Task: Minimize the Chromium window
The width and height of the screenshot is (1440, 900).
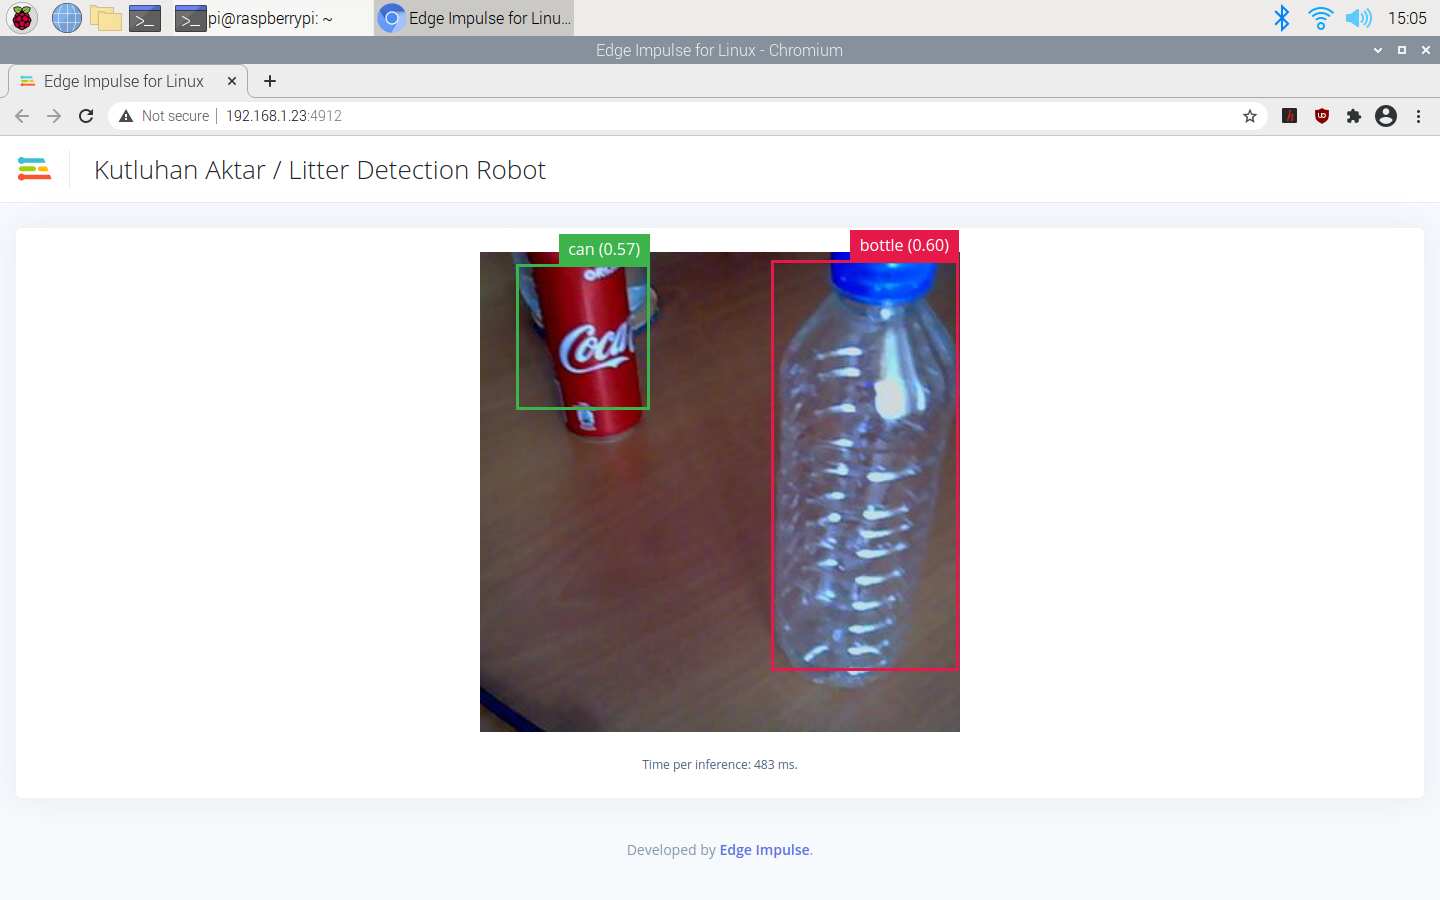Action: 1378,50
